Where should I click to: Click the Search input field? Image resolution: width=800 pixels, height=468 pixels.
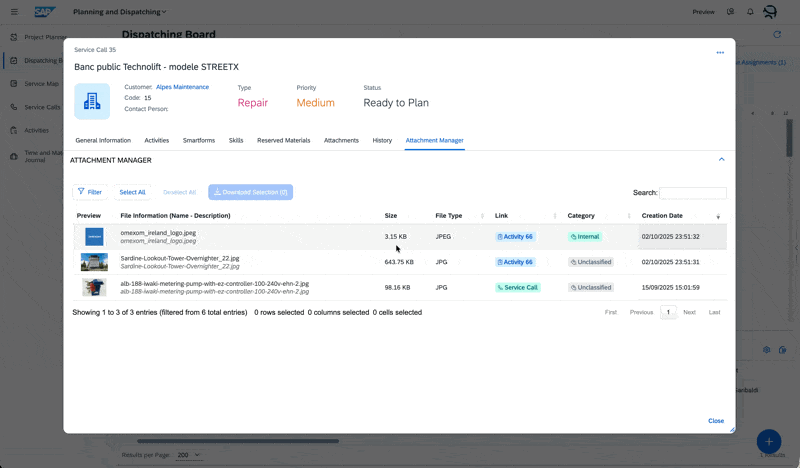point(692,193)
